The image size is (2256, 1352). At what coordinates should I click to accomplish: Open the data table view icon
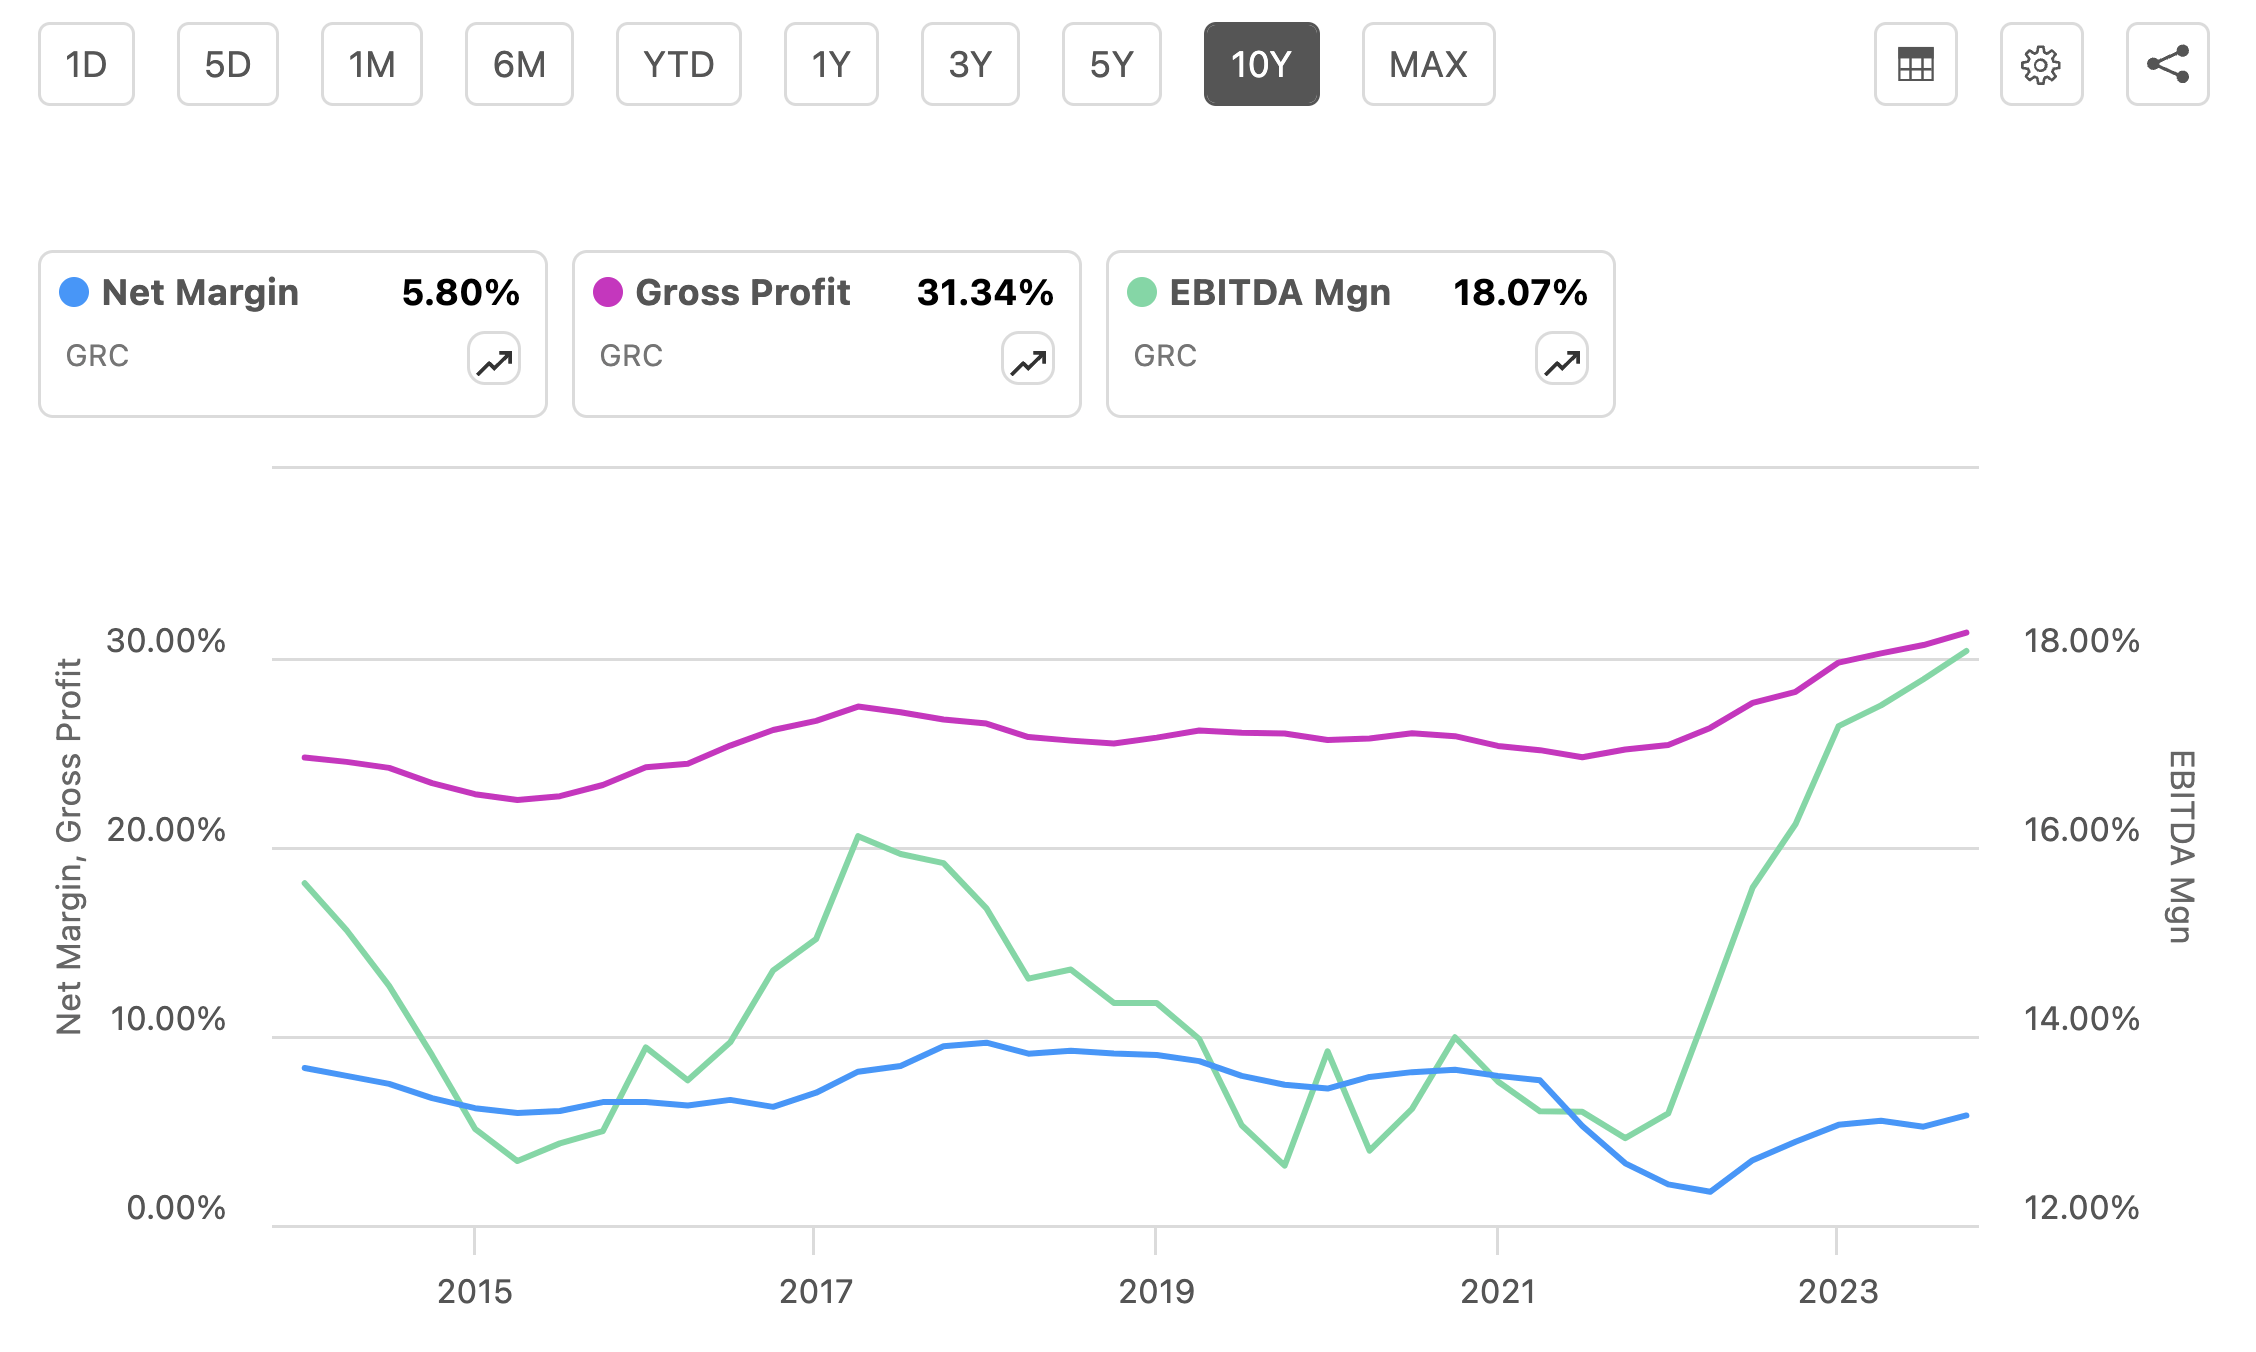click(1916, 64)
